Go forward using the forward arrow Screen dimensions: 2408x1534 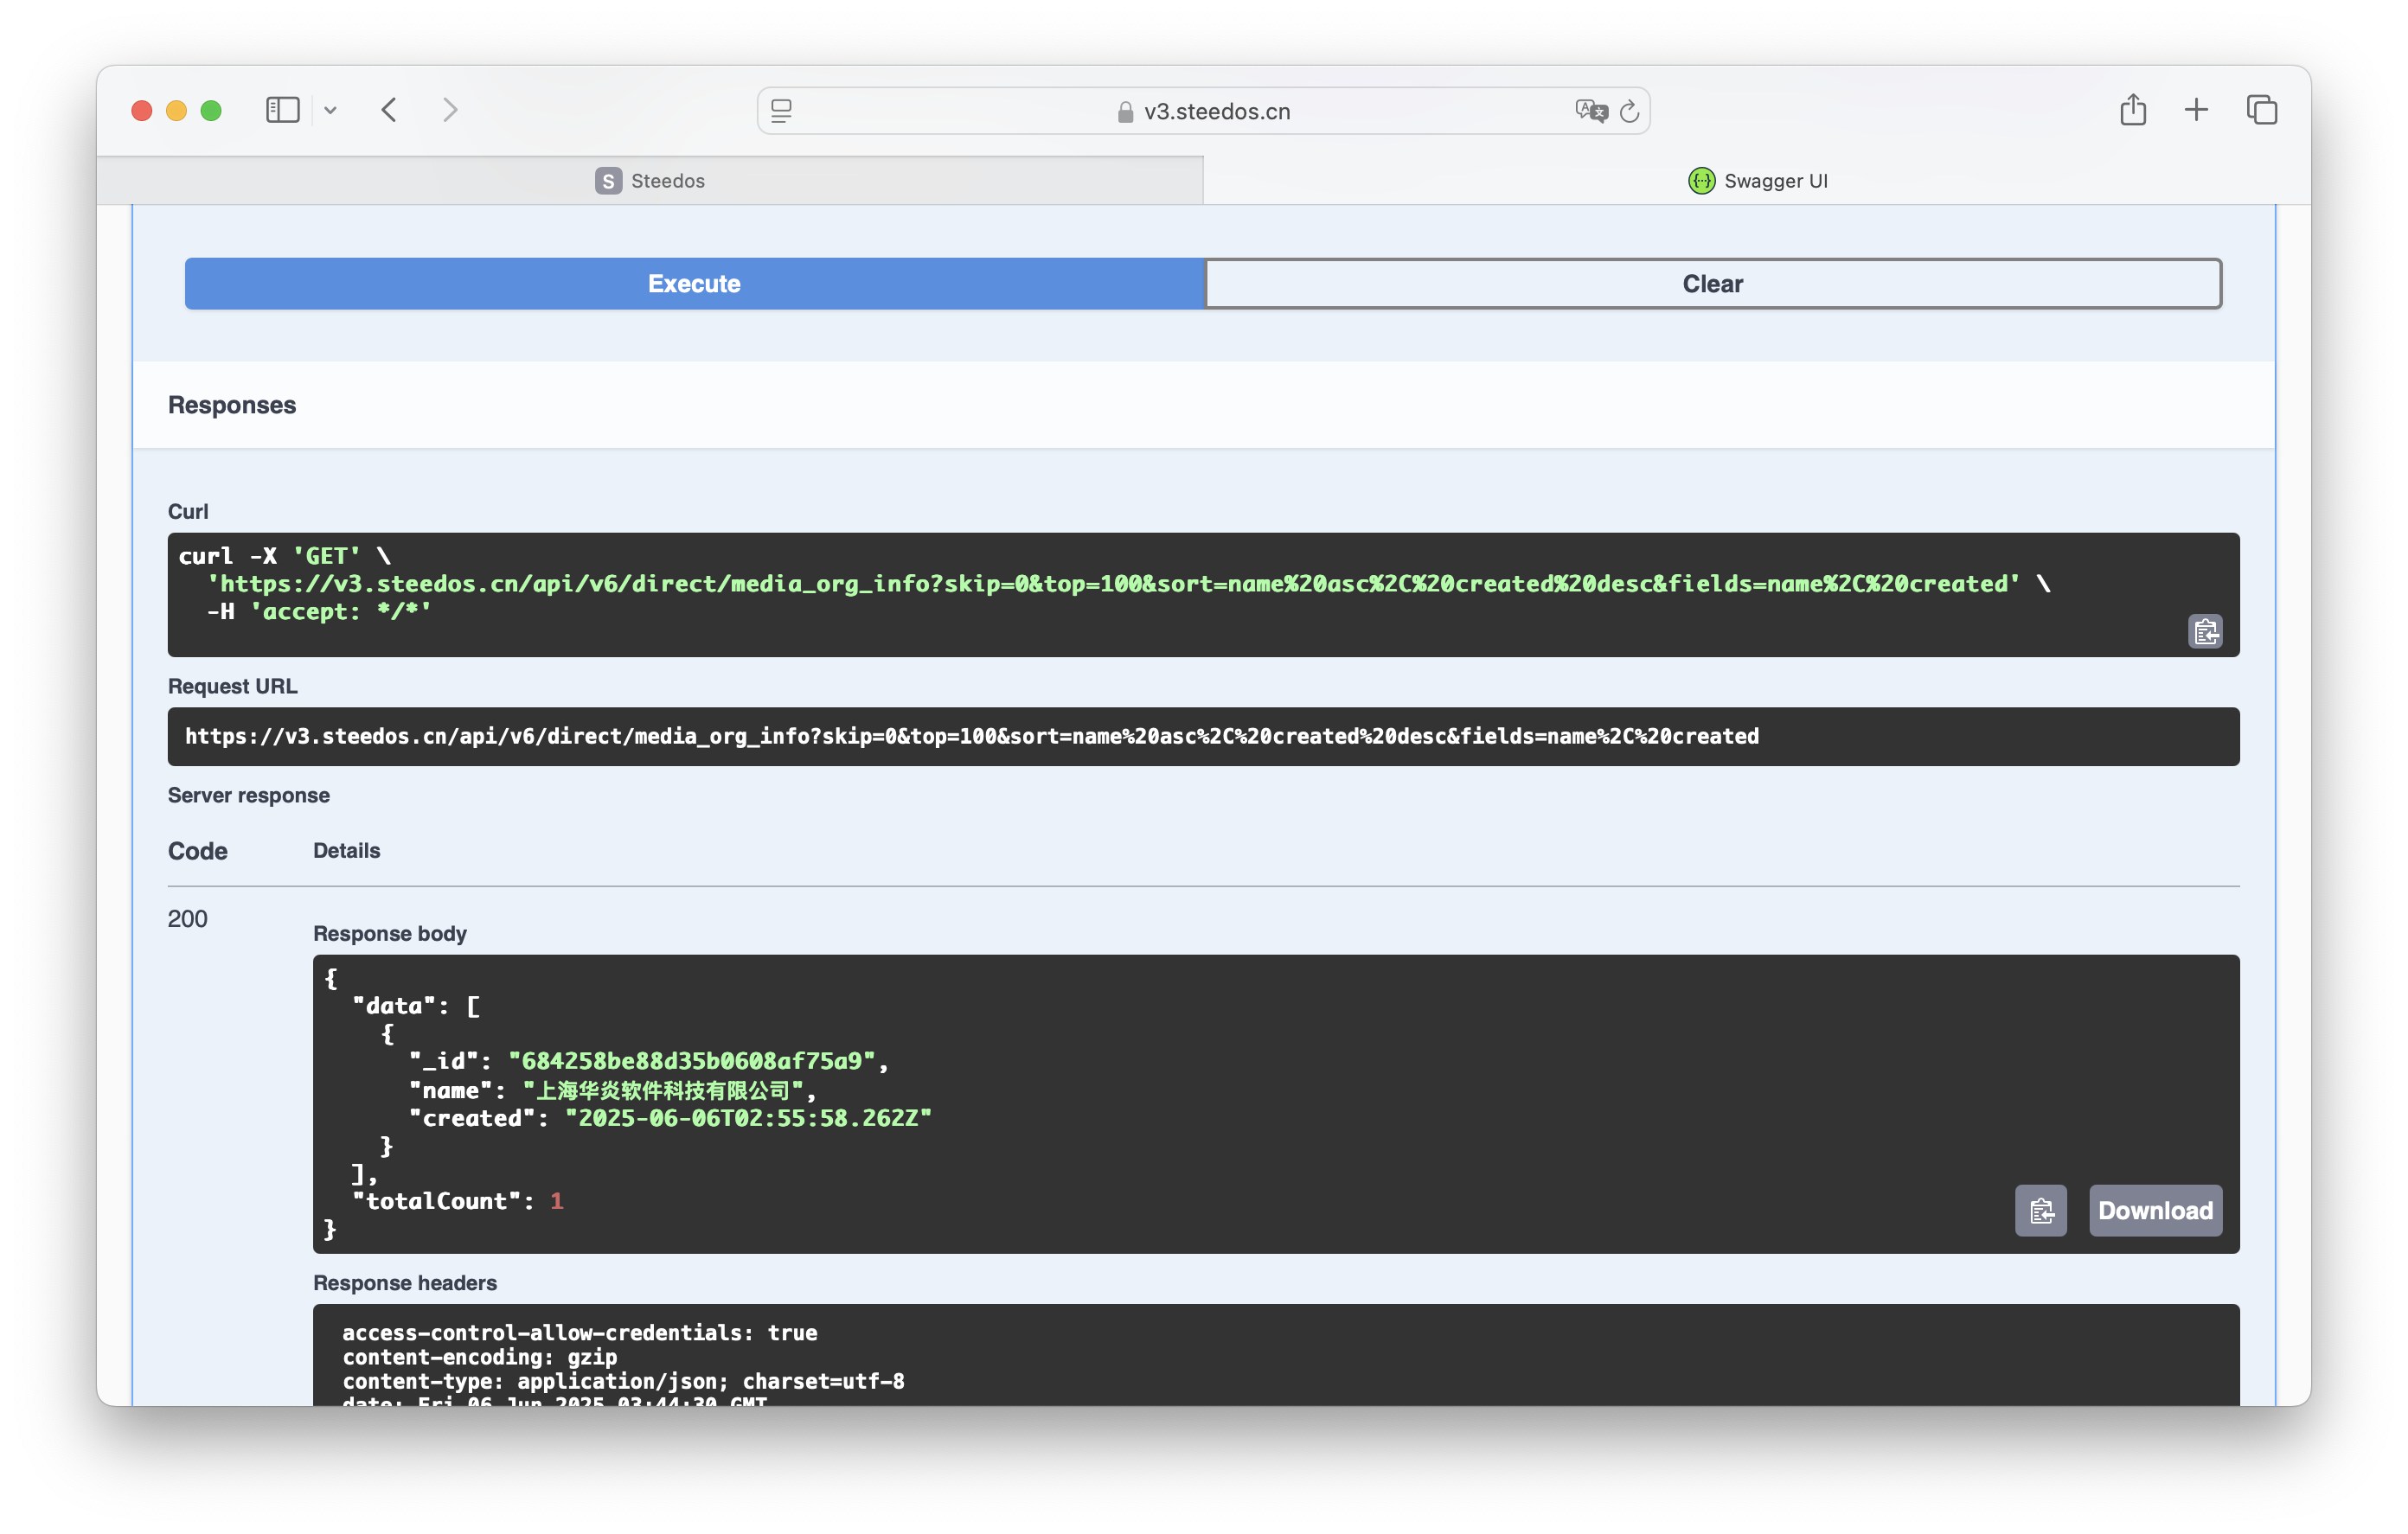[450, 110]
